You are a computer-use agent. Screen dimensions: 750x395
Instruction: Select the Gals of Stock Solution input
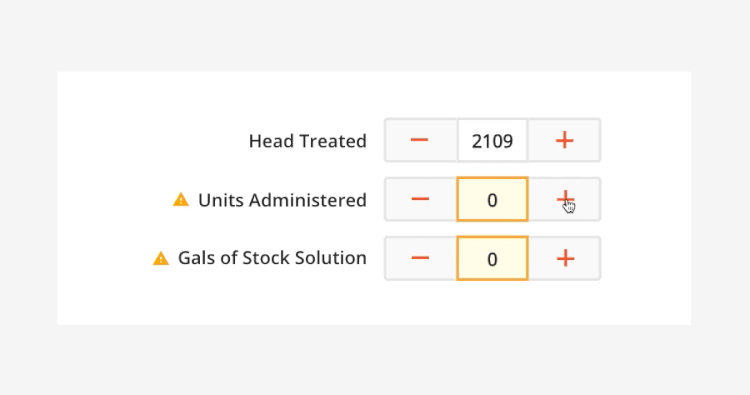point(492,258)
